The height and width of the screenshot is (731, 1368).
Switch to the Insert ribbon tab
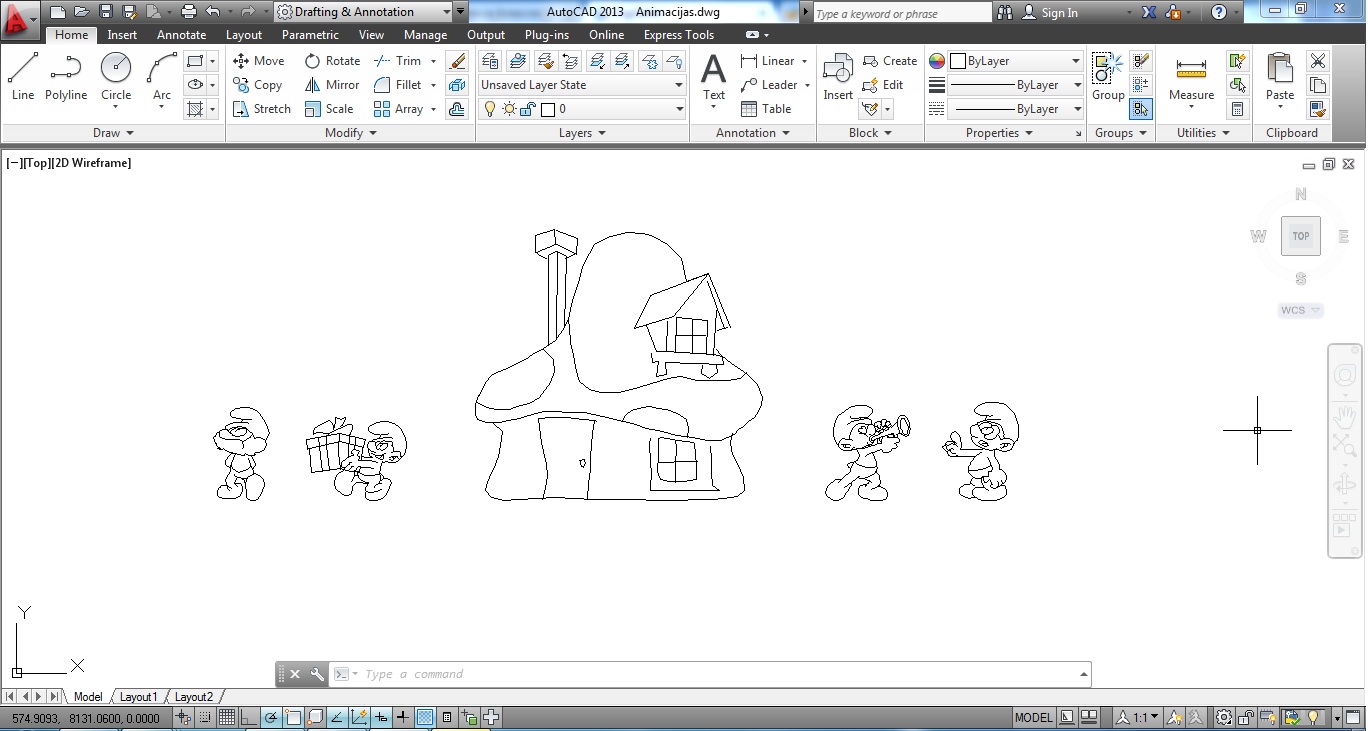click(122, 35)
